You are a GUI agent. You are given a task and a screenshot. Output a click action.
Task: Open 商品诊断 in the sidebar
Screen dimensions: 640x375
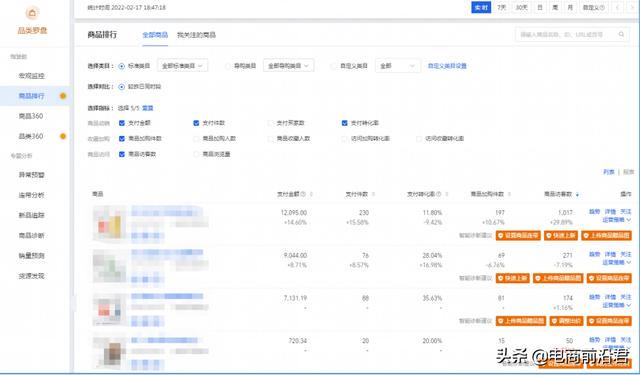(31, 235)
